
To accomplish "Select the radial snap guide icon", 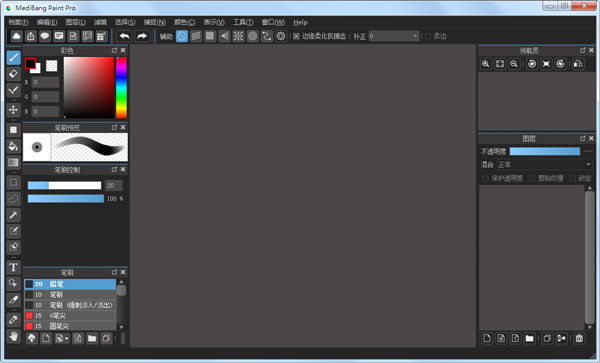I will [238, 36].
